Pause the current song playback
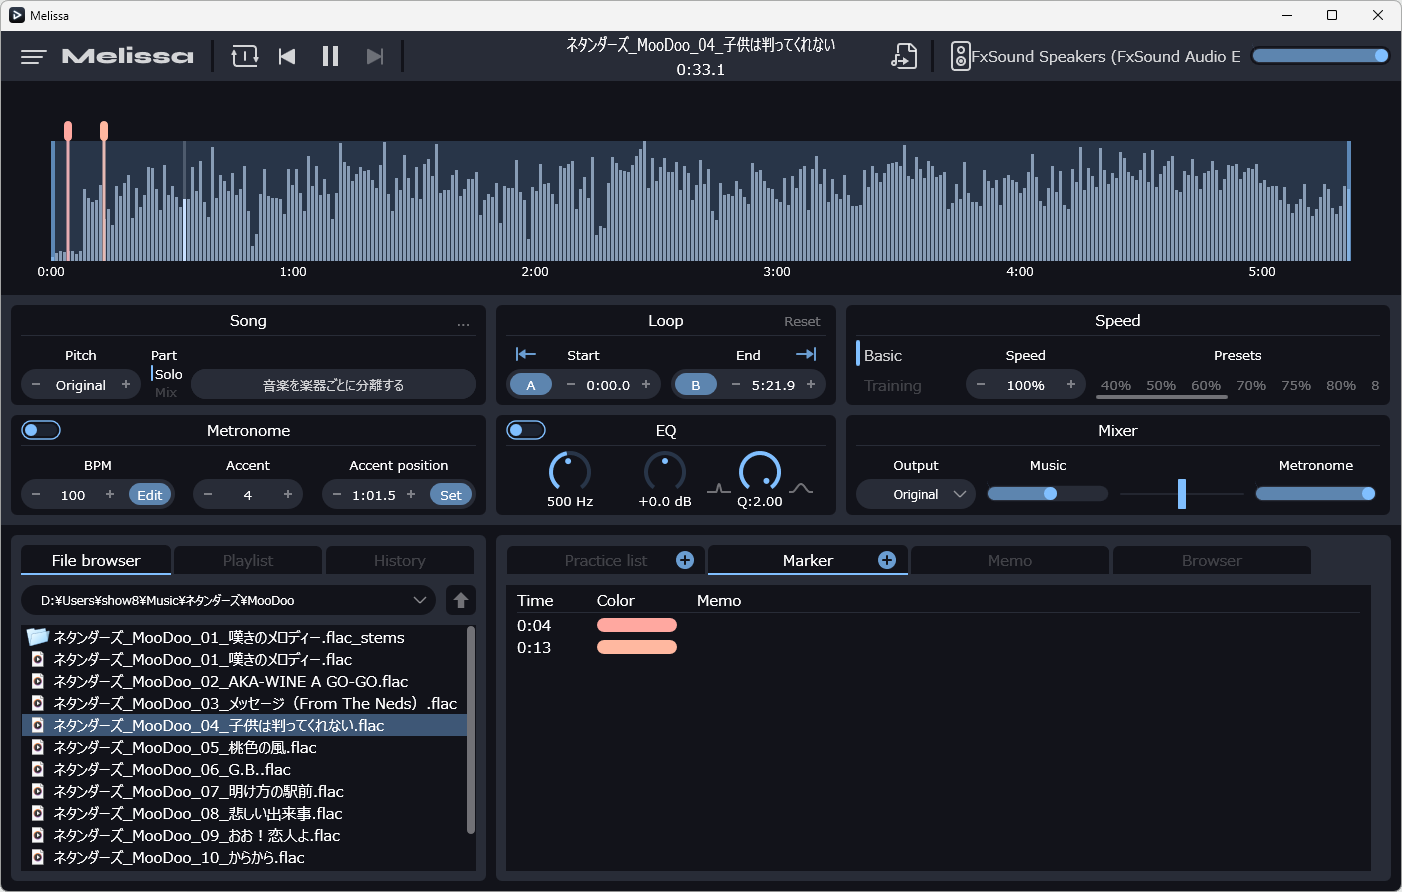 (x=330, y=57)
